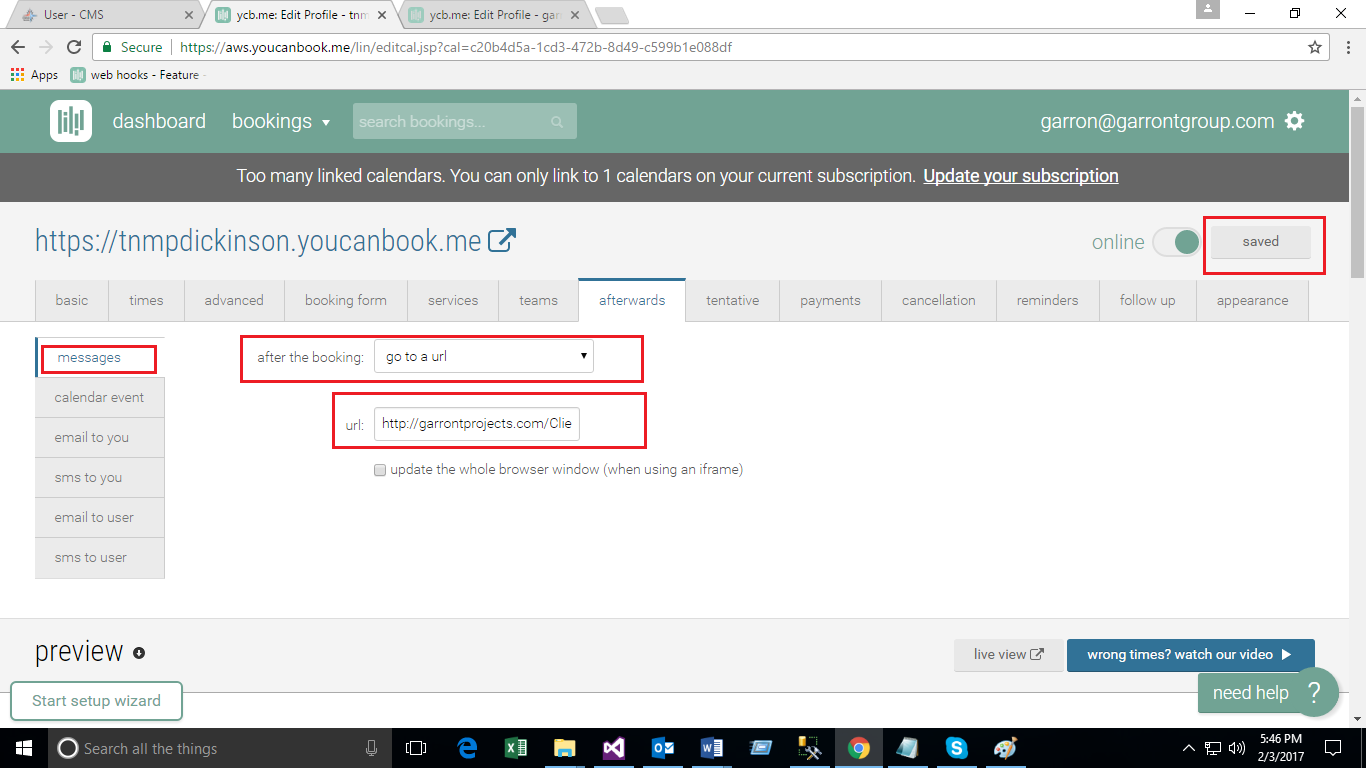
Task: Open booking page via external link icon
Action: tap(502, 241)
